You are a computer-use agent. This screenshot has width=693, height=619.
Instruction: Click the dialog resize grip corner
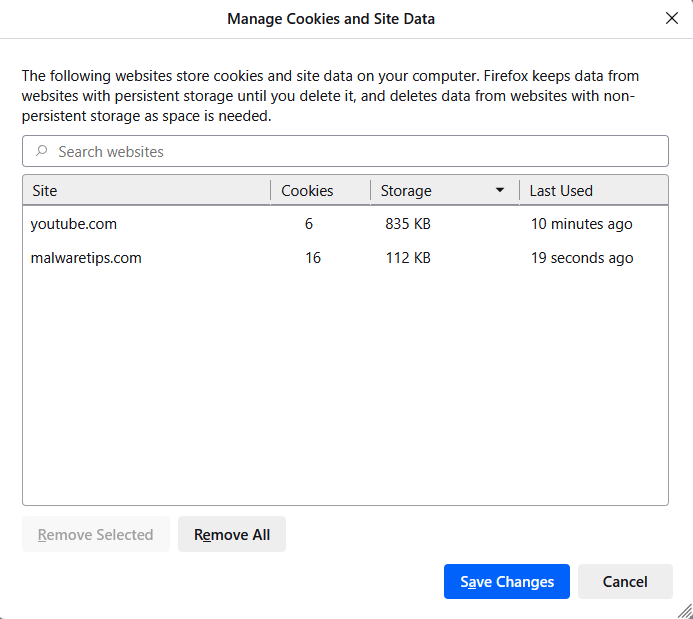pyautogui.click(x=685, y=611)
